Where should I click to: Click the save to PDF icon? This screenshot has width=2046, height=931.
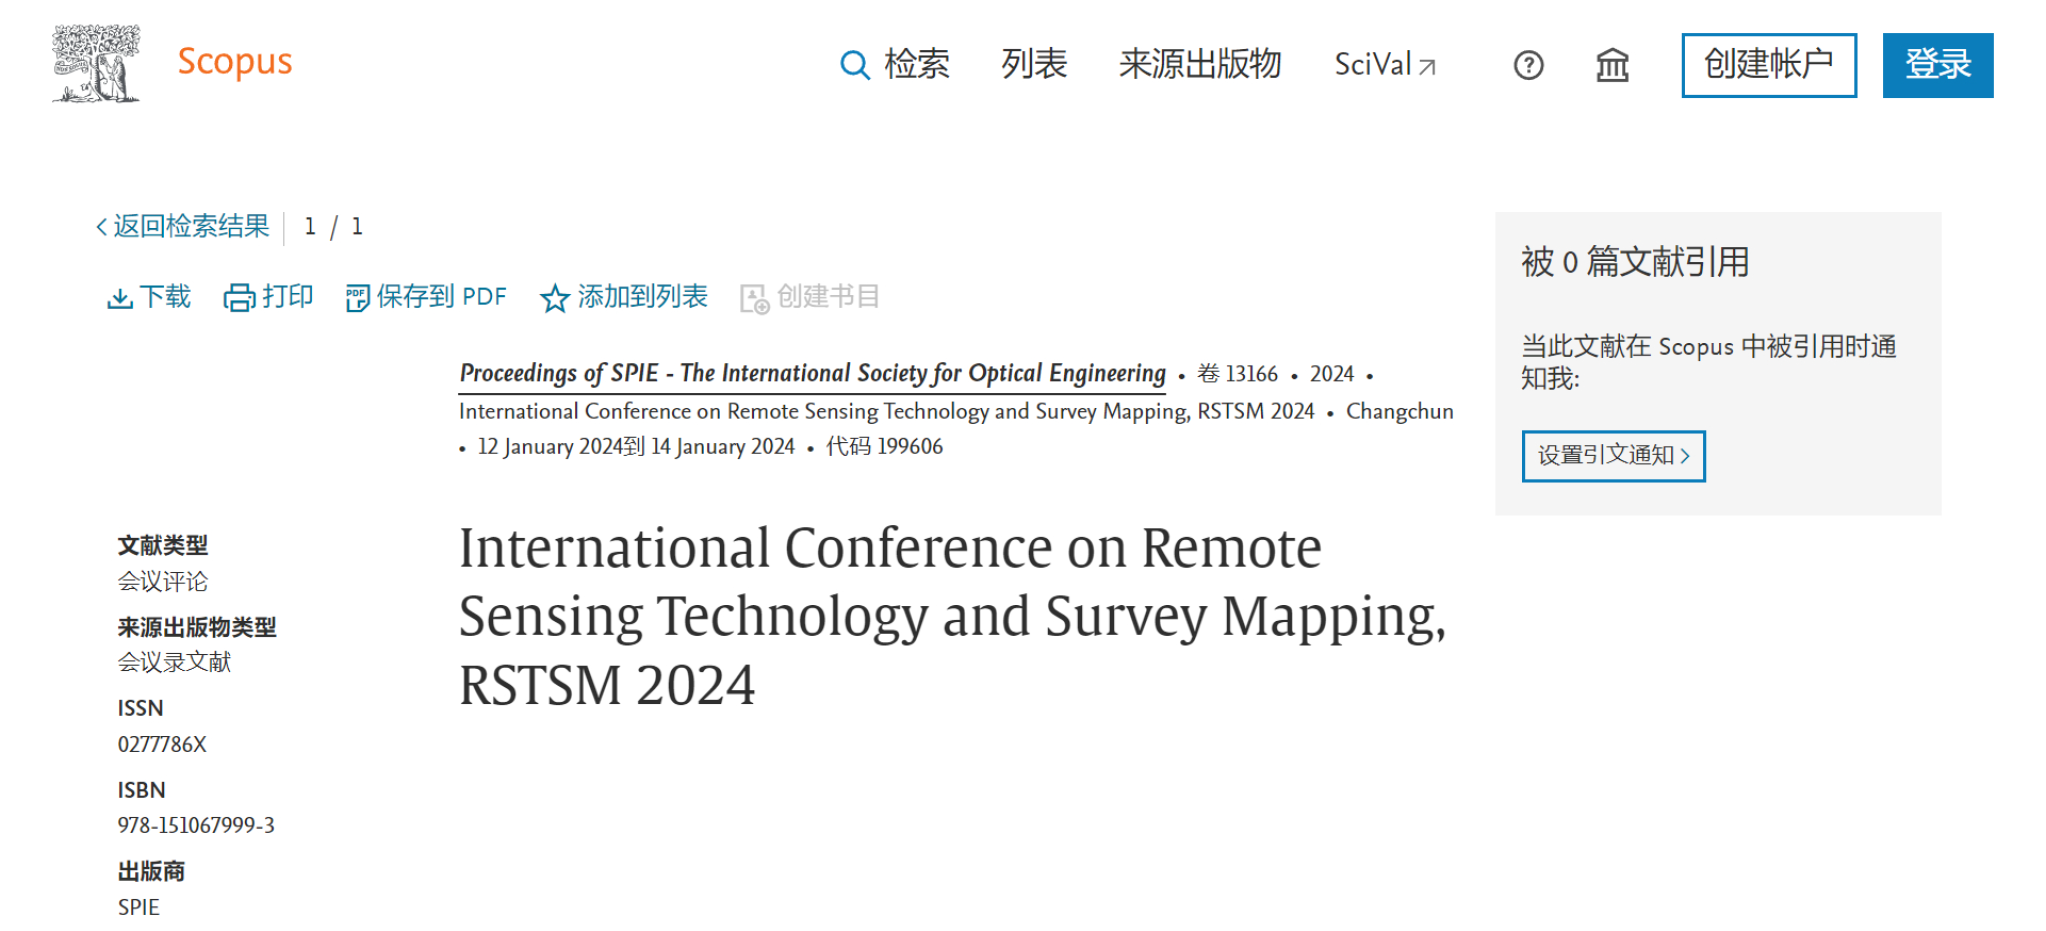(357, 298)
